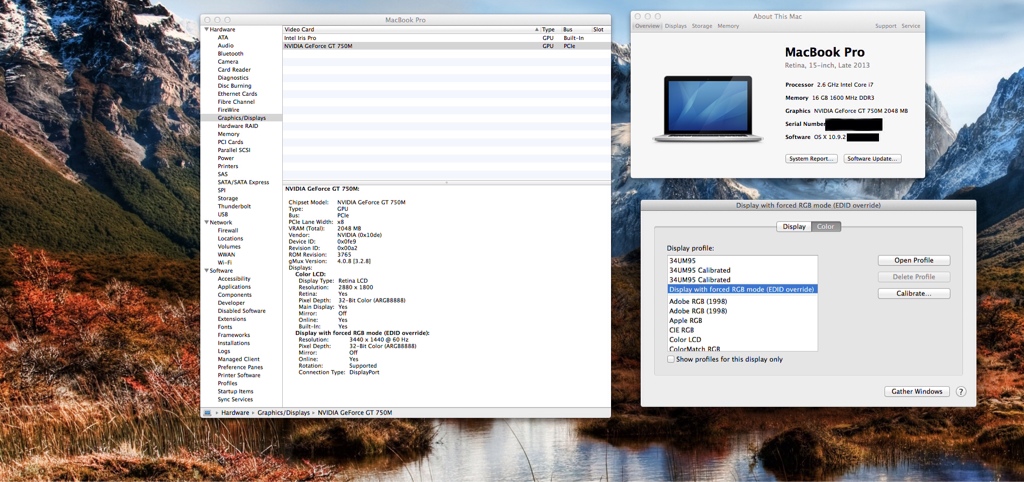The height and width of the screenshot is (482, 1024).
Task: Click the Open Profile button
Action: [x=914, y=260]
